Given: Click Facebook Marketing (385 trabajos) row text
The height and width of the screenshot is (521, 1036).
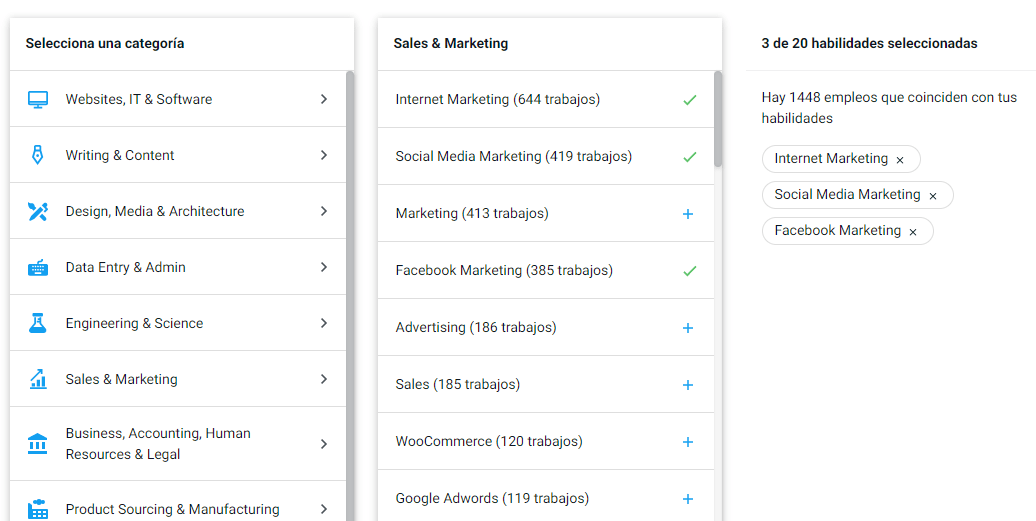Looking at the screenshot, I should click(x=504, y=270).
